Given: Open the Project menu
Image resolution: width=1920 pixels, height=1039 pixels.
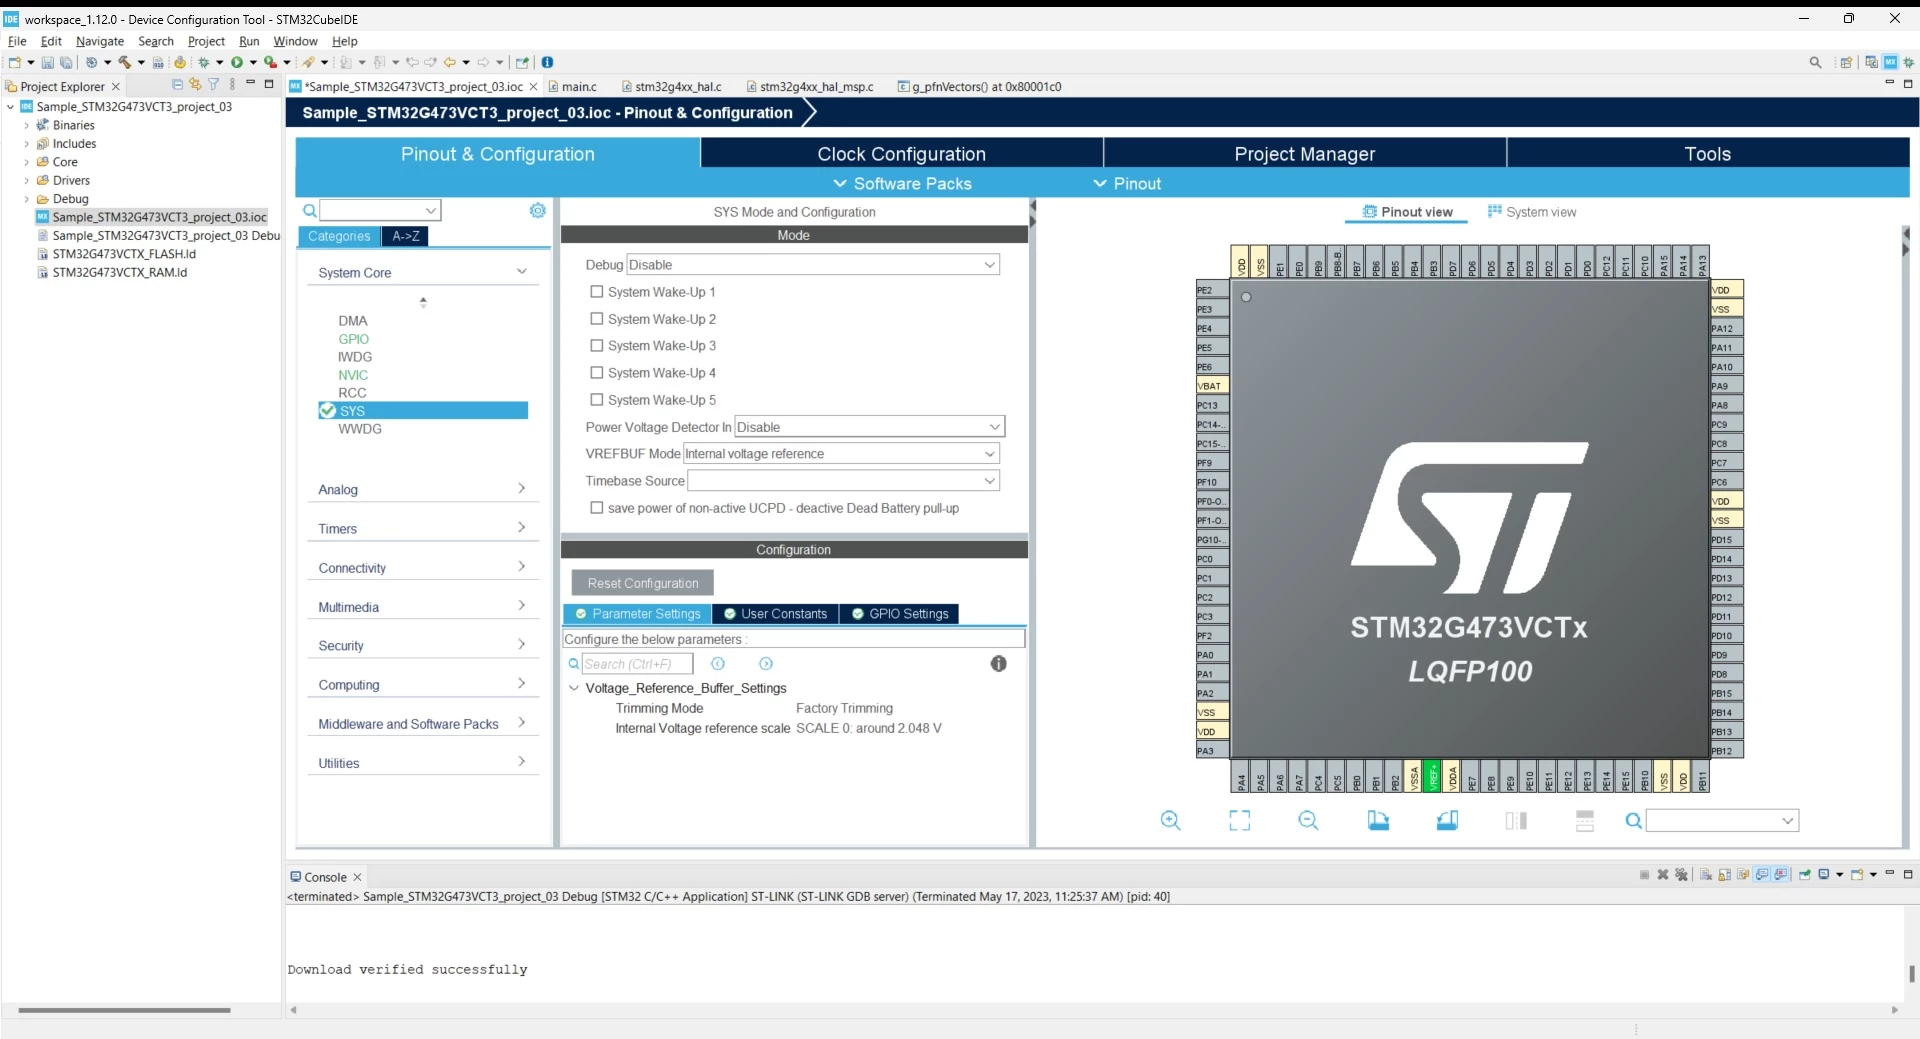Looking at the screenshot, I should pos(206,41).
